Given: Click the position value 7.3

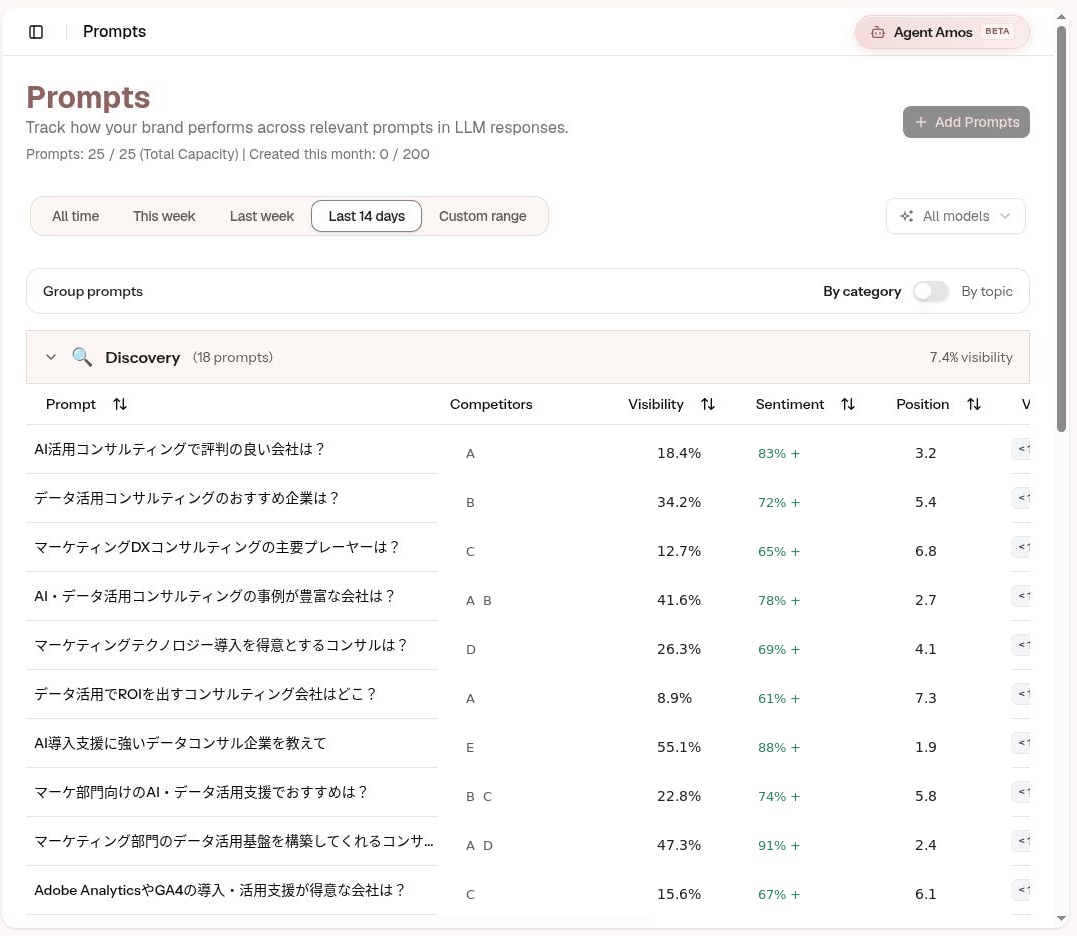Looking at the screenshot, I should [925, 698].
